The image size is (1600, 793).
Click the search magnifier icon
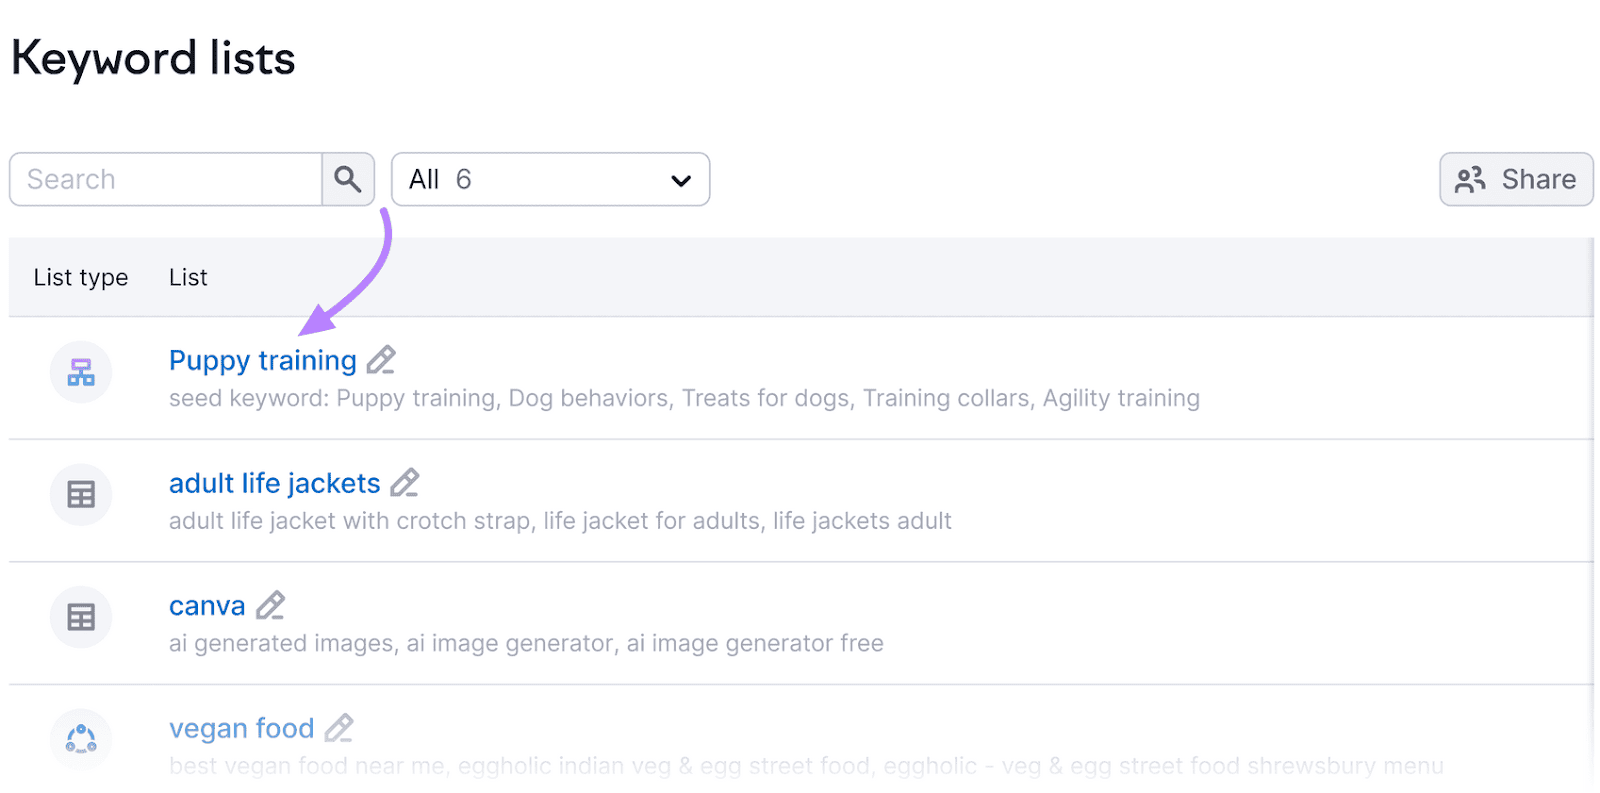(348, 179)
